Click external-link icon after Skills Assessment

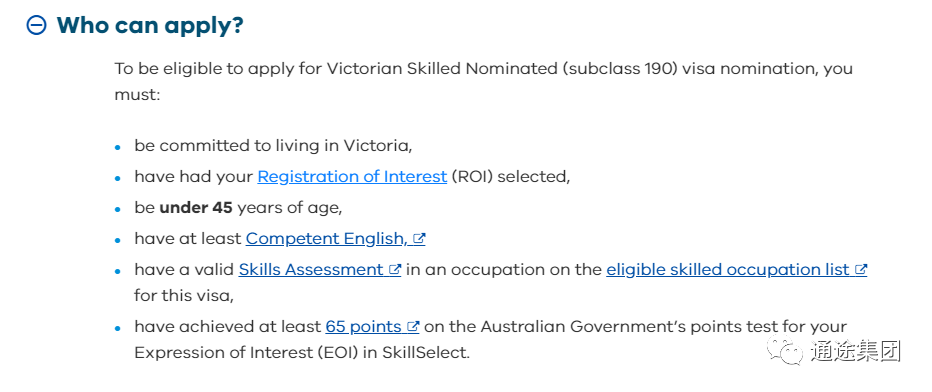coord(395,269)
